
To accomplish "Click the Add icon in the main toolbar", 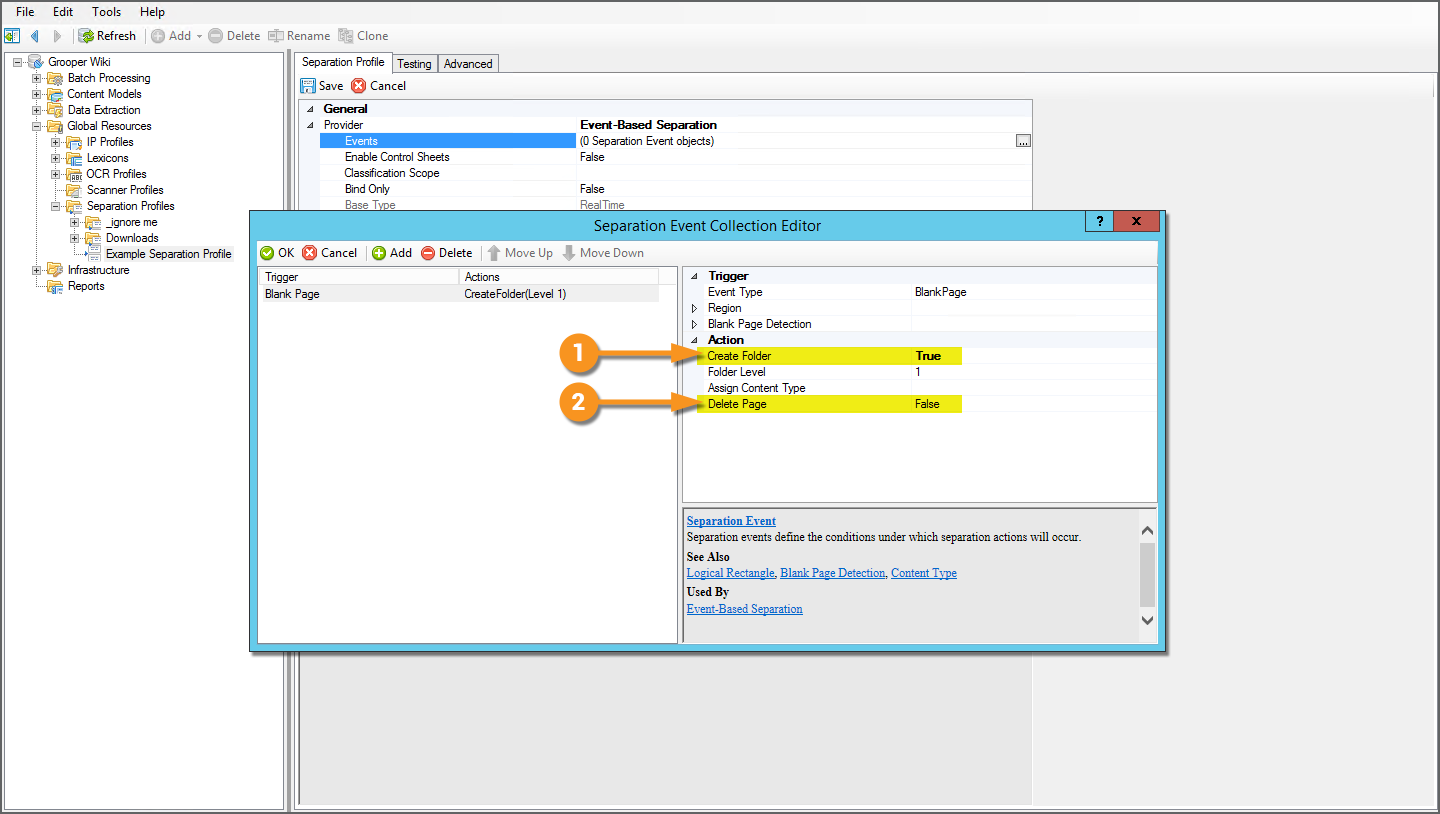I will coord(158,36).
